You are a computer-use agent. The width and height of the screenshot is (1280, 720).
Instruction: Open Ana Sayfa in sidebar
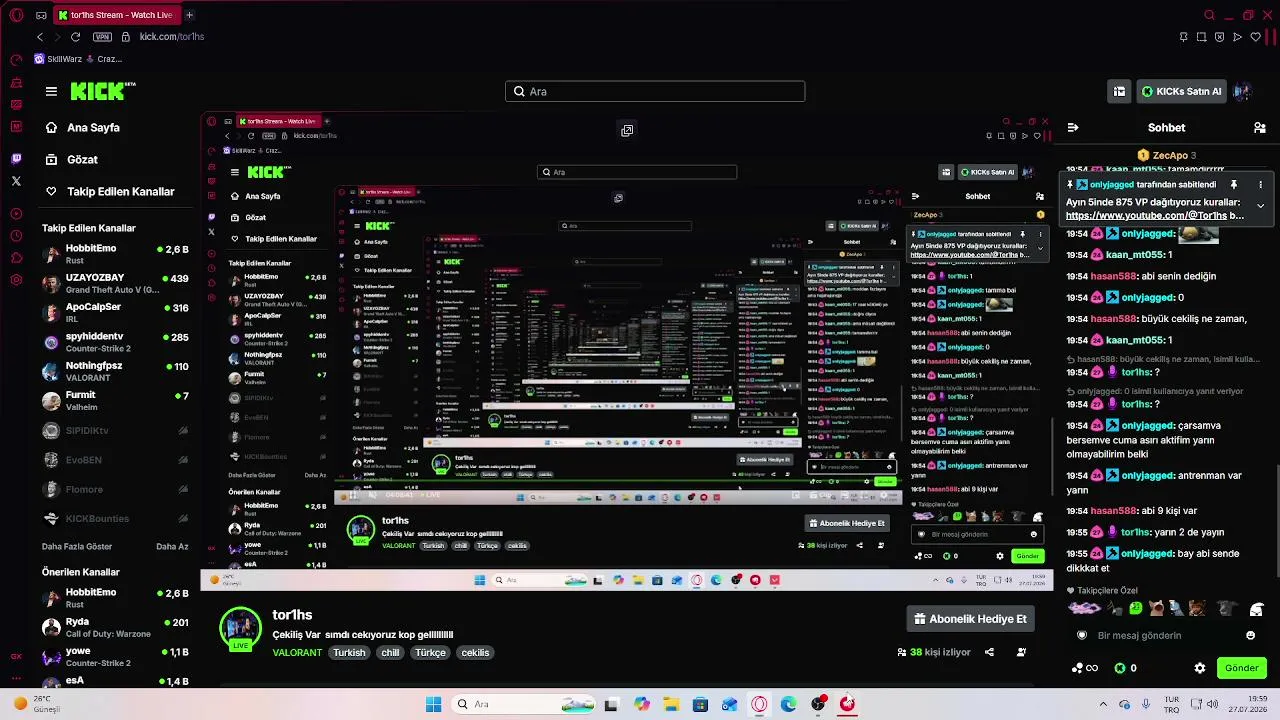(82, 128)
